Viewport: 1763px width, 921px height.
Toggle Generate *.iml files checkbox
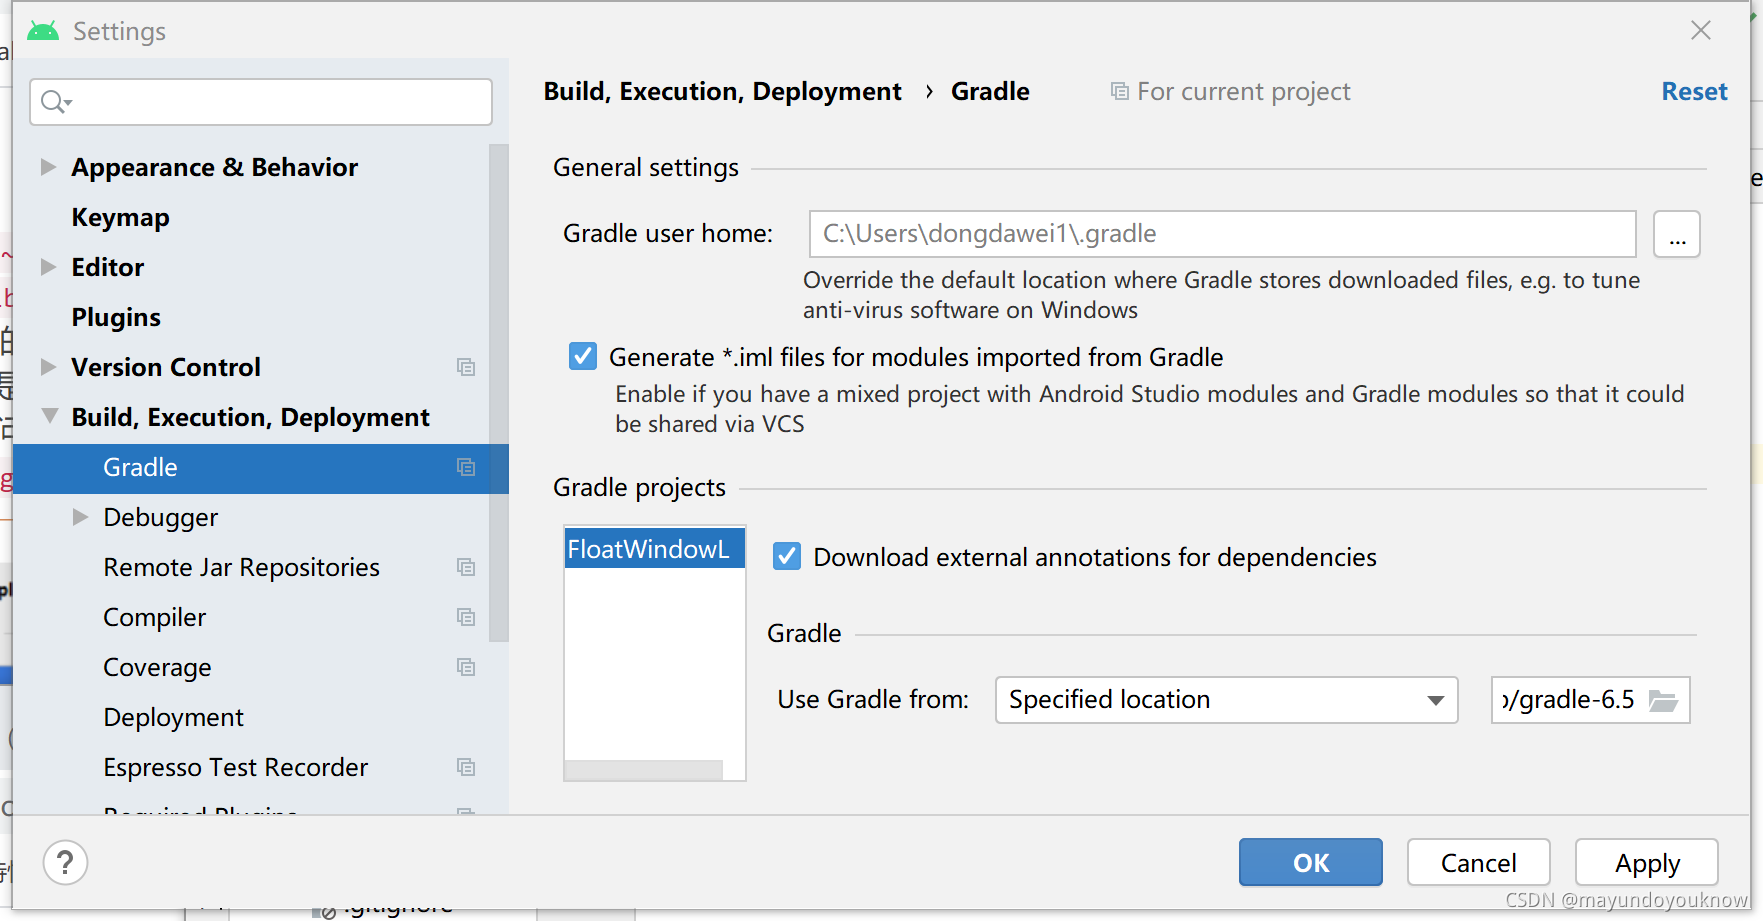[583, 356]
